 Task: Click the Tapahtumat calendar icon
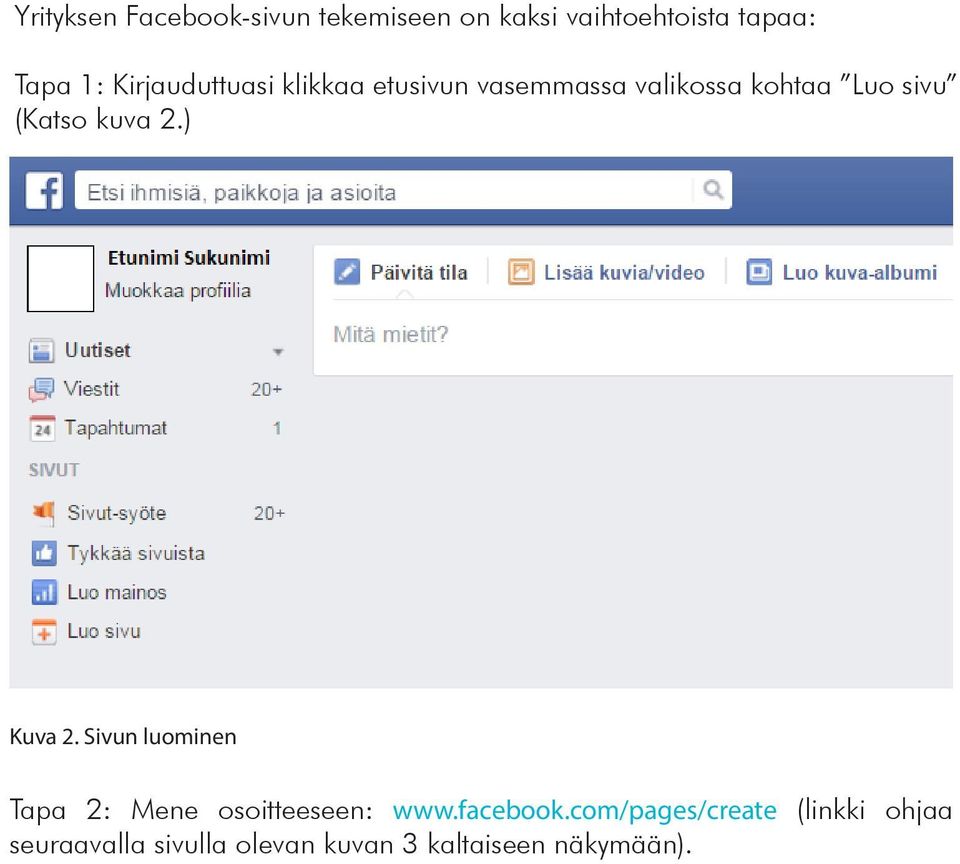click(42, 429)
